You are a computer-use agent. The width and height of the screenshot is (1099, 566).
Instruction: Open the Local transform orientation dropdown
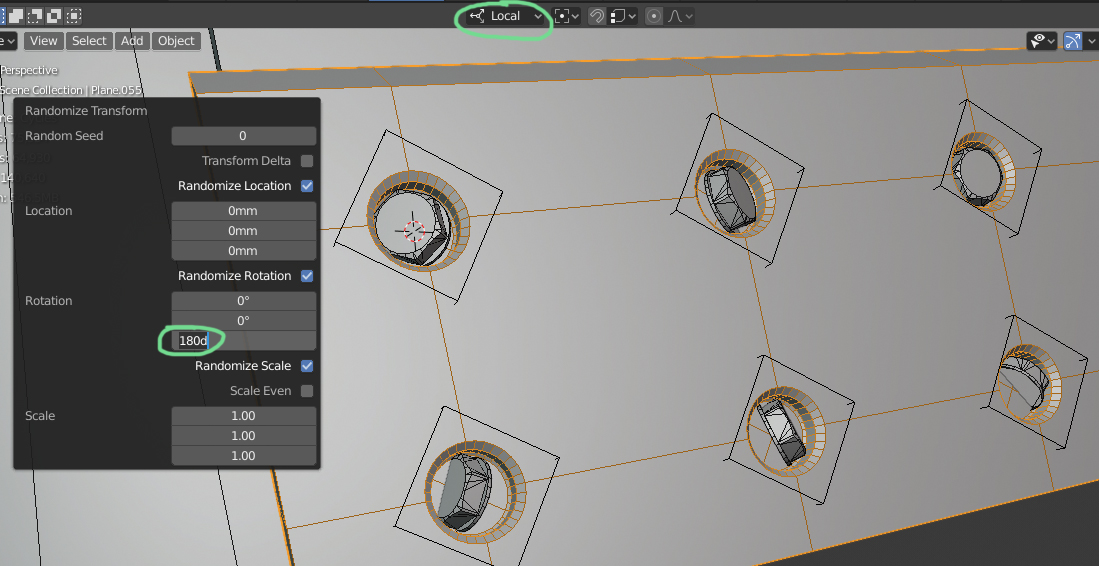click(x=506, y=15)
